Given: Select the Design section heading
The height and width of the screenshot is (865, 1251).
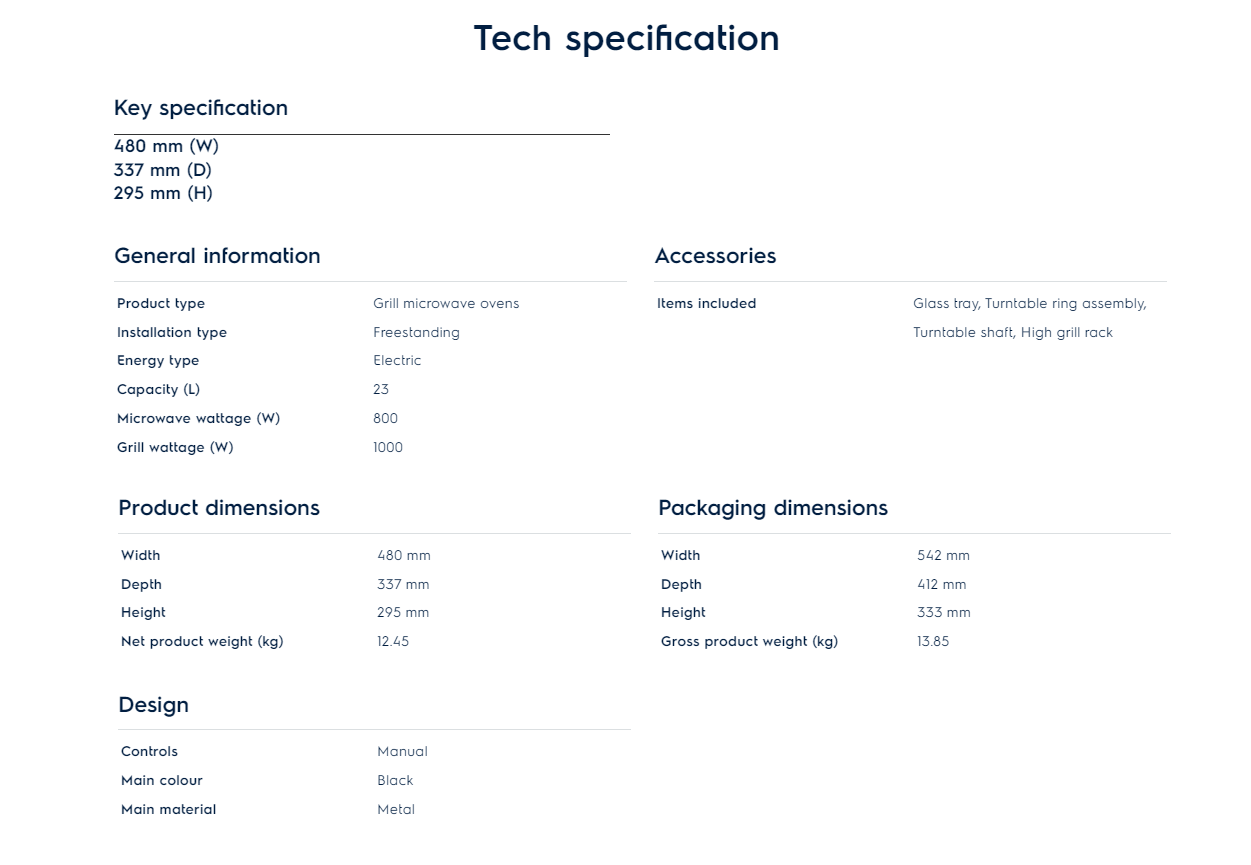Looking at the screenshot, I should tap(153, 705).
